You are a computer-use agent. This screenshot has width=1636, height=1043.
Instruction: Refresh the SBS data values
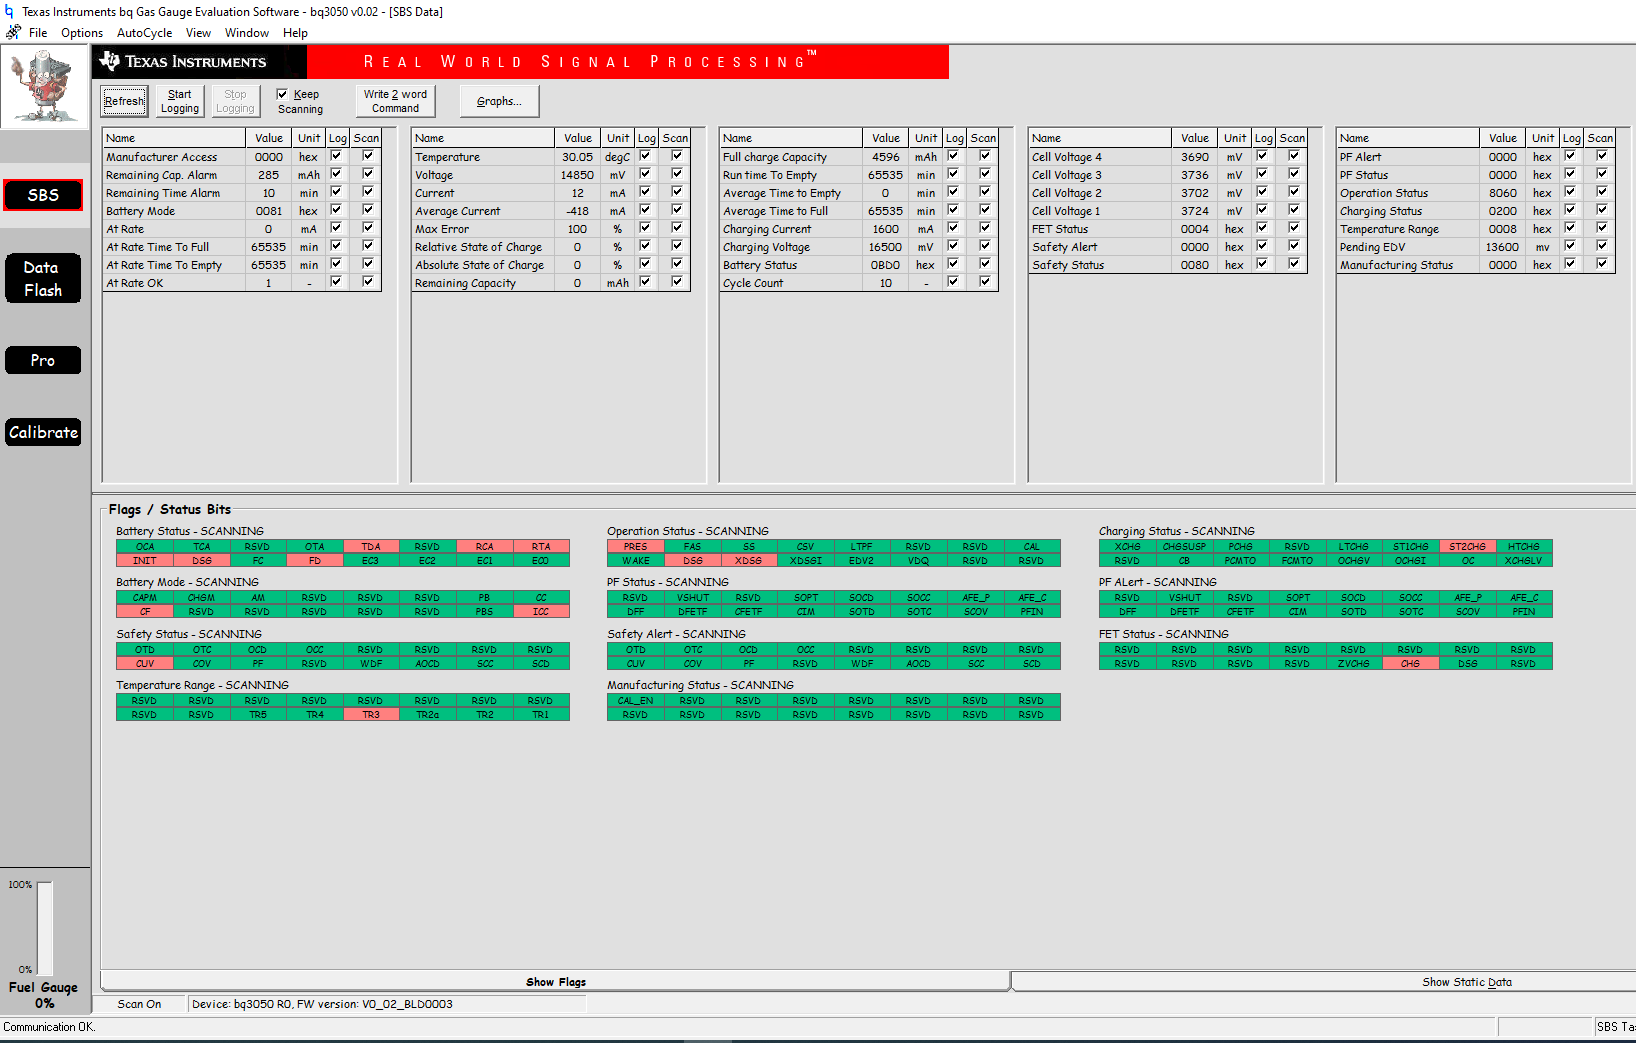coord(125,101)
